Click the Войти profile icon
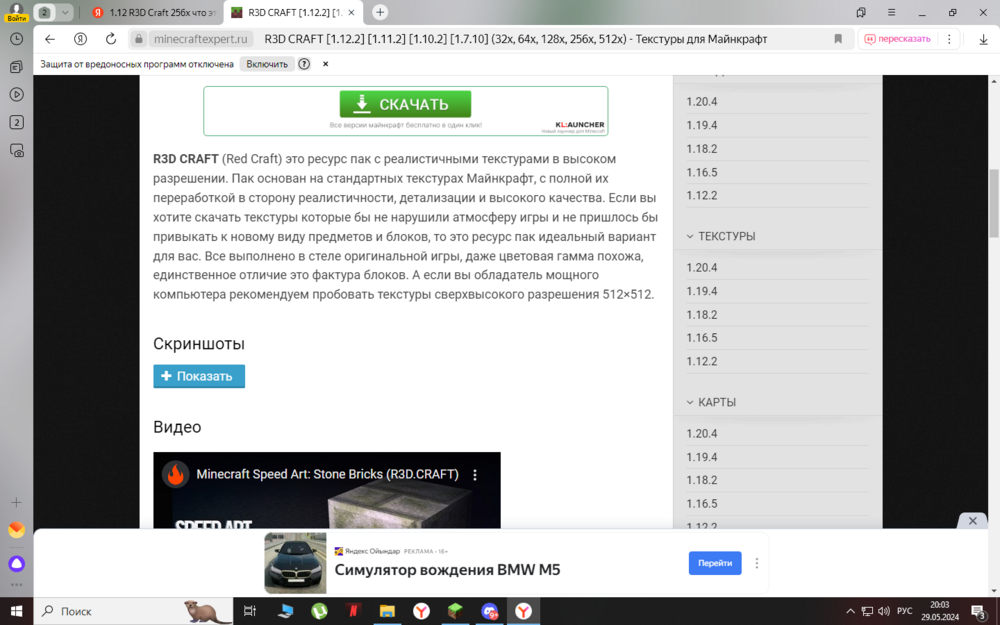This screenshot has width=1000, height=625. coord(16,11)
